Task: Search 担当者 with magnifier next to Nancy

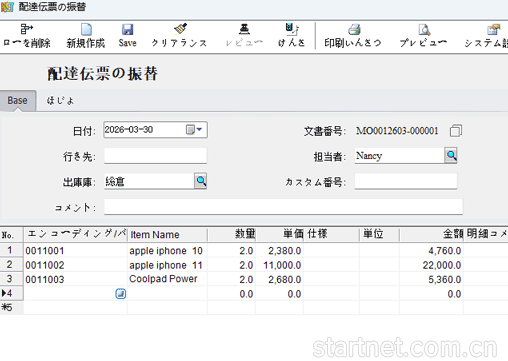Action: click(451, 155)
